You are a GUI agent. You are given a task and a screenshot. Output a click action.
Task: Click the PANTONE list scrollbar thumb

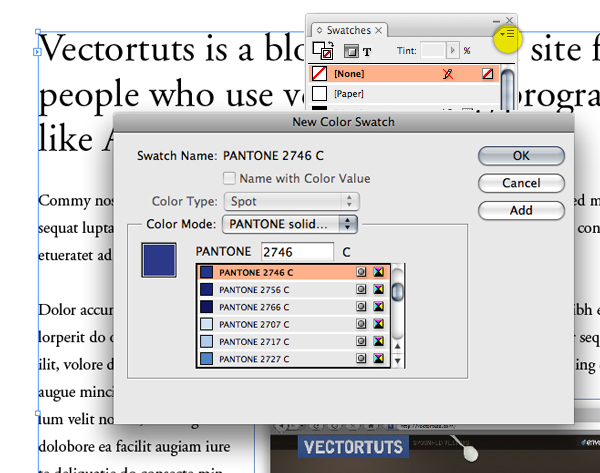click(x=398, y=291)
